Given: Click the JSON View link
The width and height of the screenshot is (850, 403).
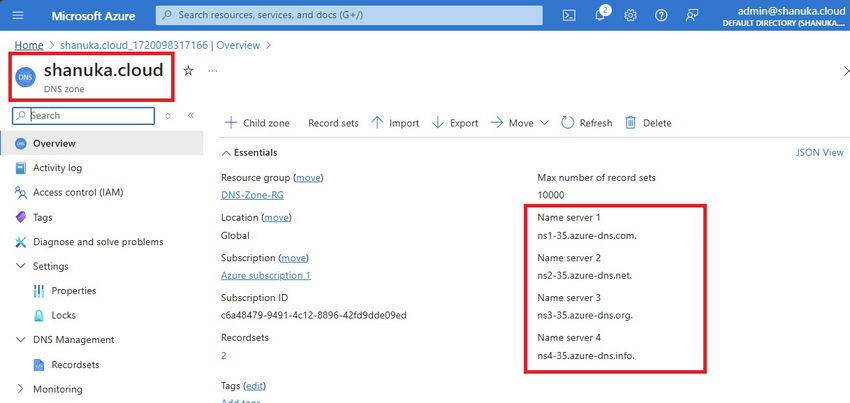Looking at the screenshot, I should (x=820, y=153).
